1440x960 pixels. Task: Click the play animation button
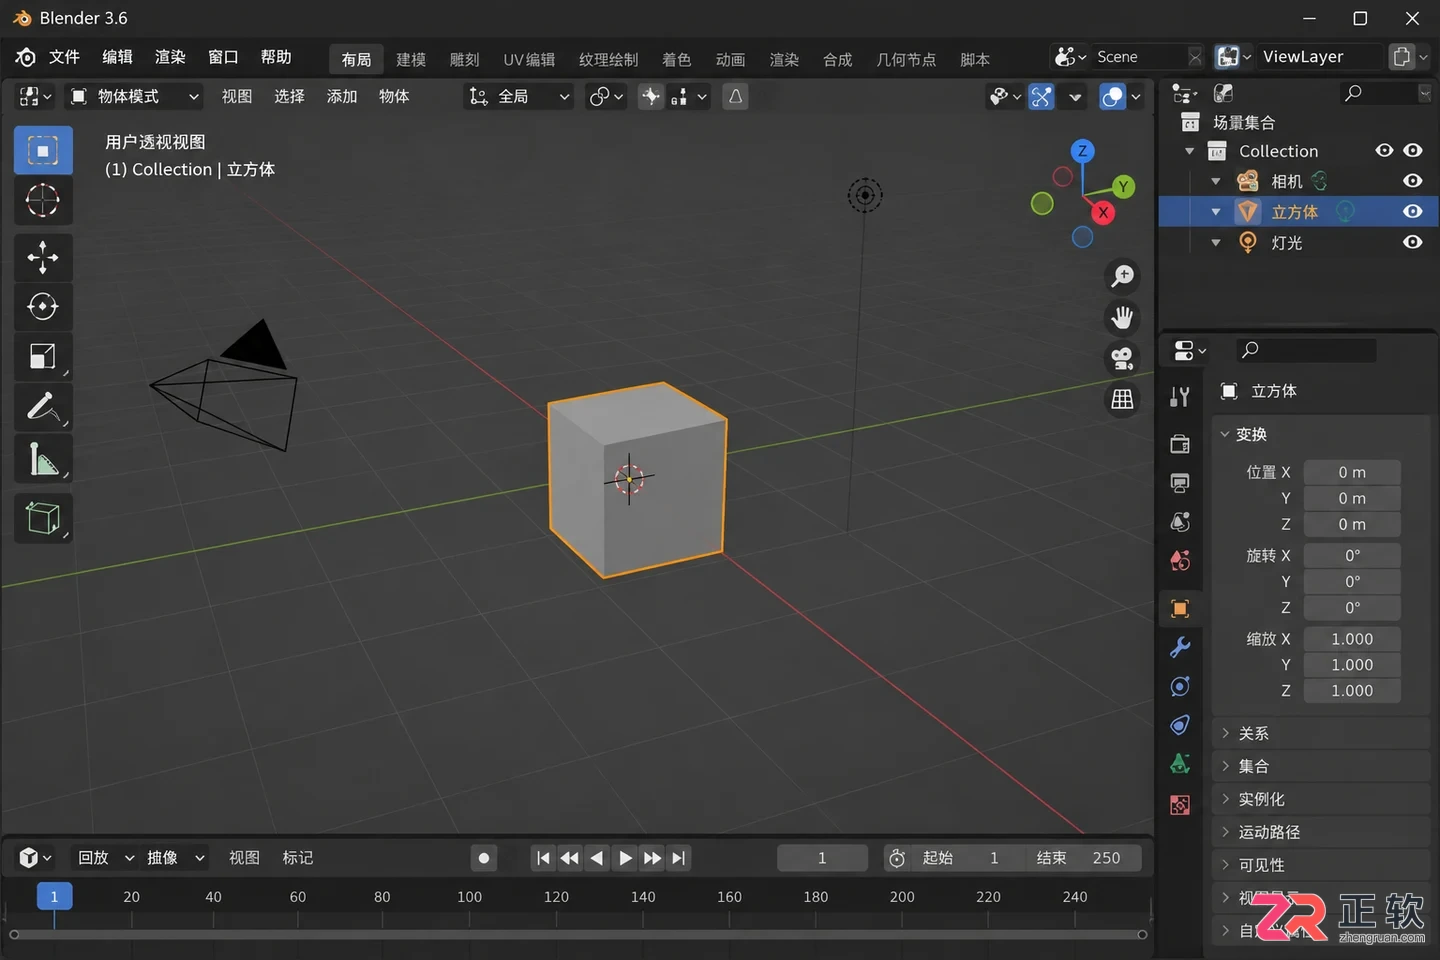pyautogui.click(x=624, y=858)
